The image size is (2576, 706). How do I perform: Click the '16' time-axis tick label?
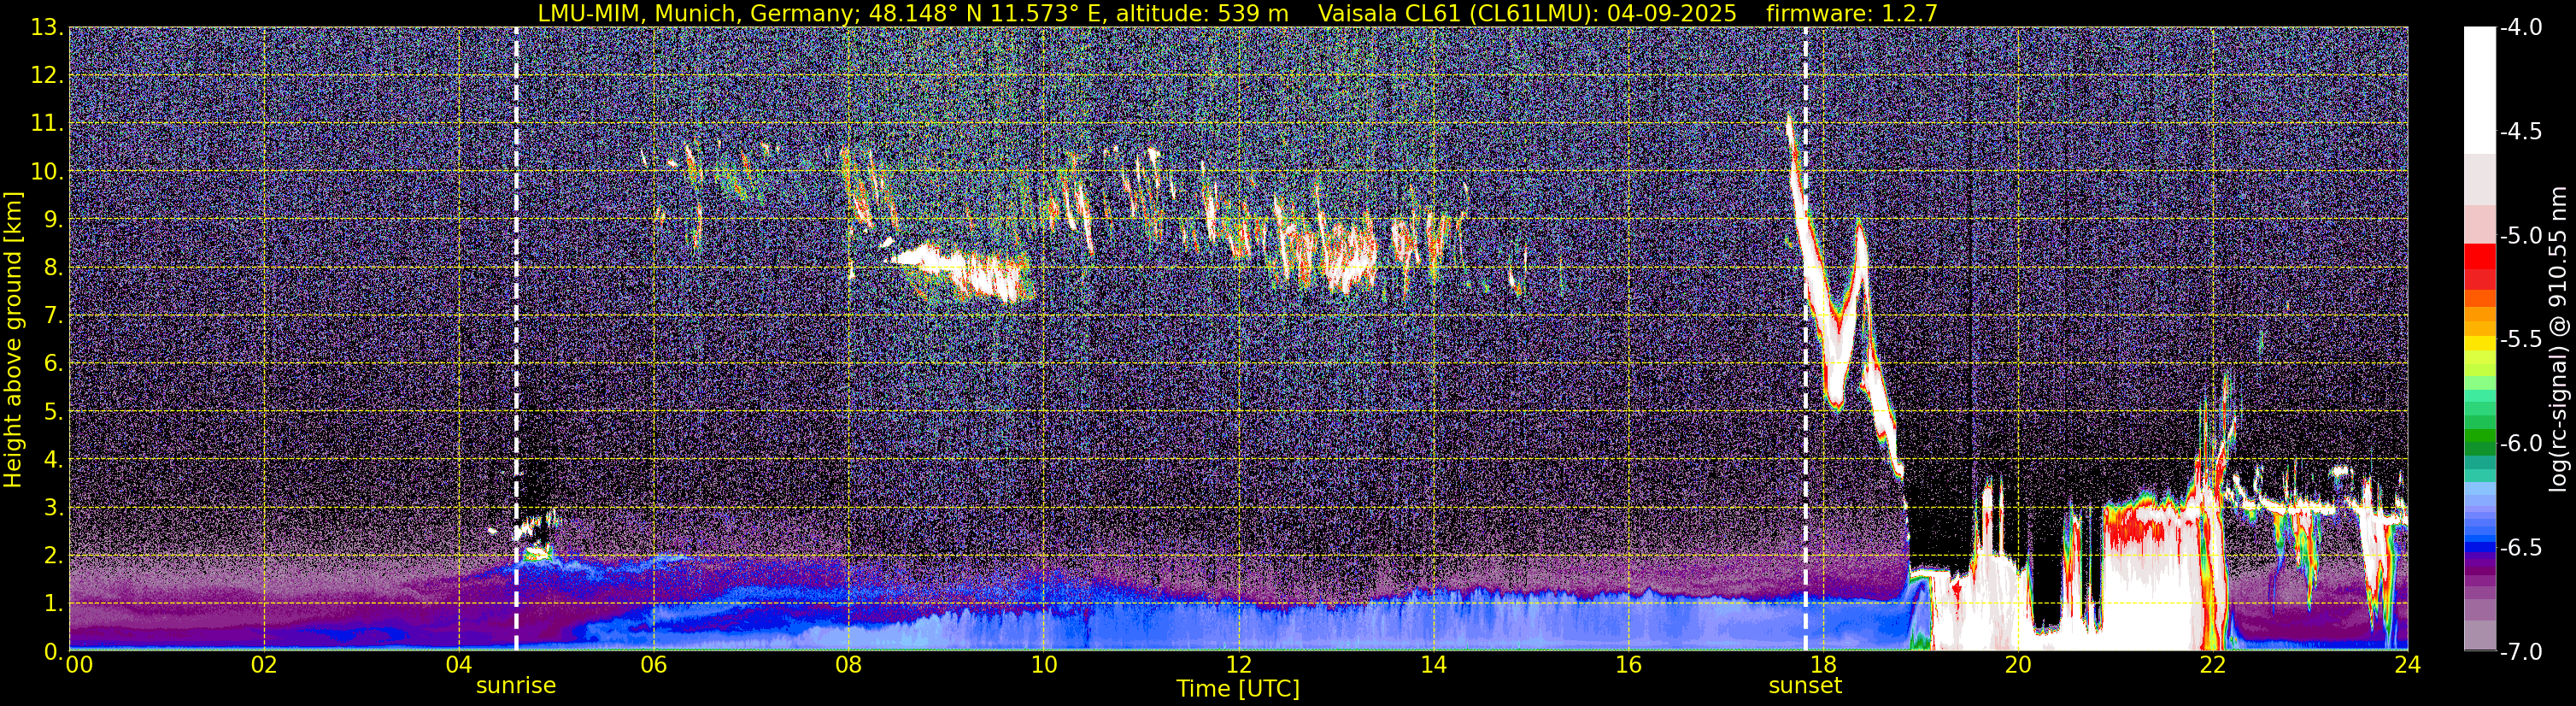point(1628,666)
